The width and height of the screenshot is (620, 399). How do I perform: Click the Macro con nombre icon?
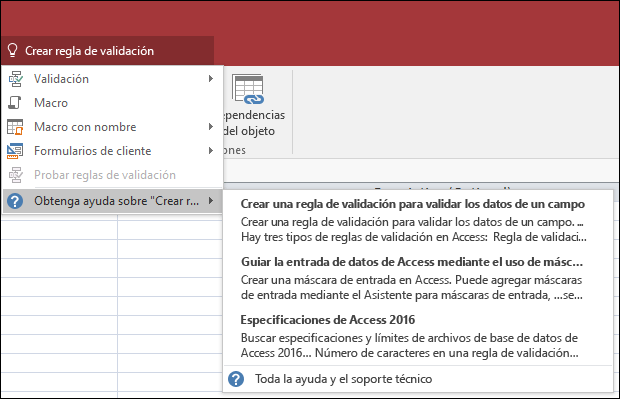coord(15,127)
